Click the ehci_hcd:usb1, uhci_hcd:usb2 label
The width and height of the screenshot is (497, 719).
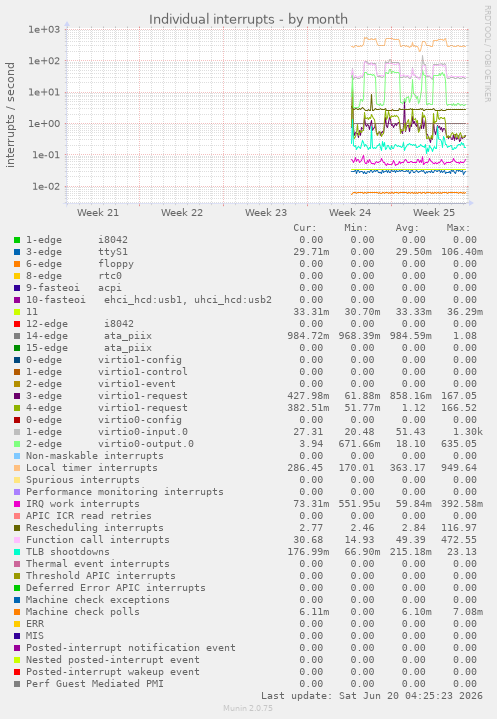(x=188, y=300)
